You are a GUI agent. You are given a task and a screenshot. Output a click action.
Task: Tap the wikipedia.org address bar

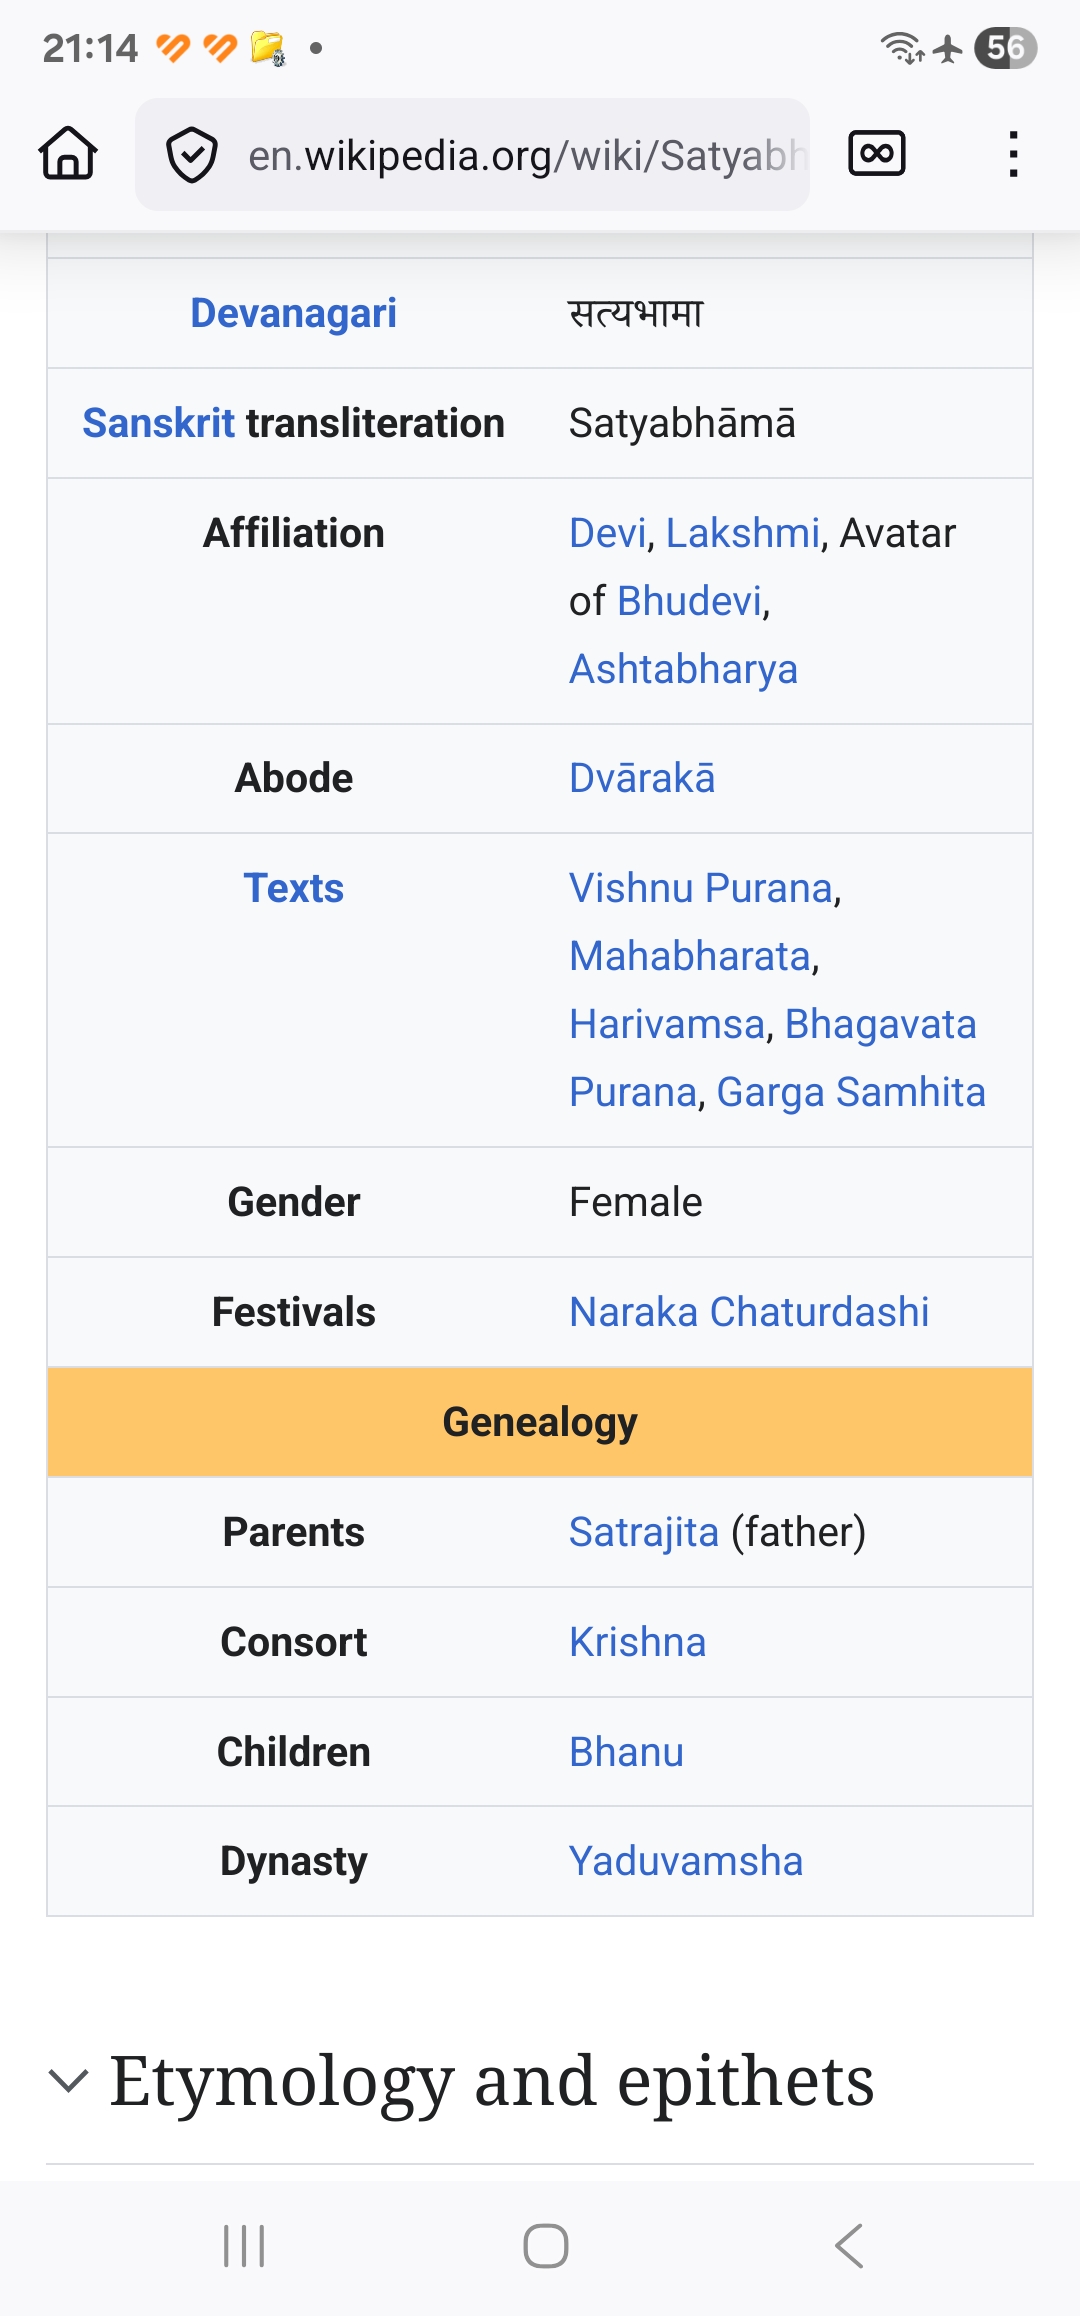click(525, 155)
